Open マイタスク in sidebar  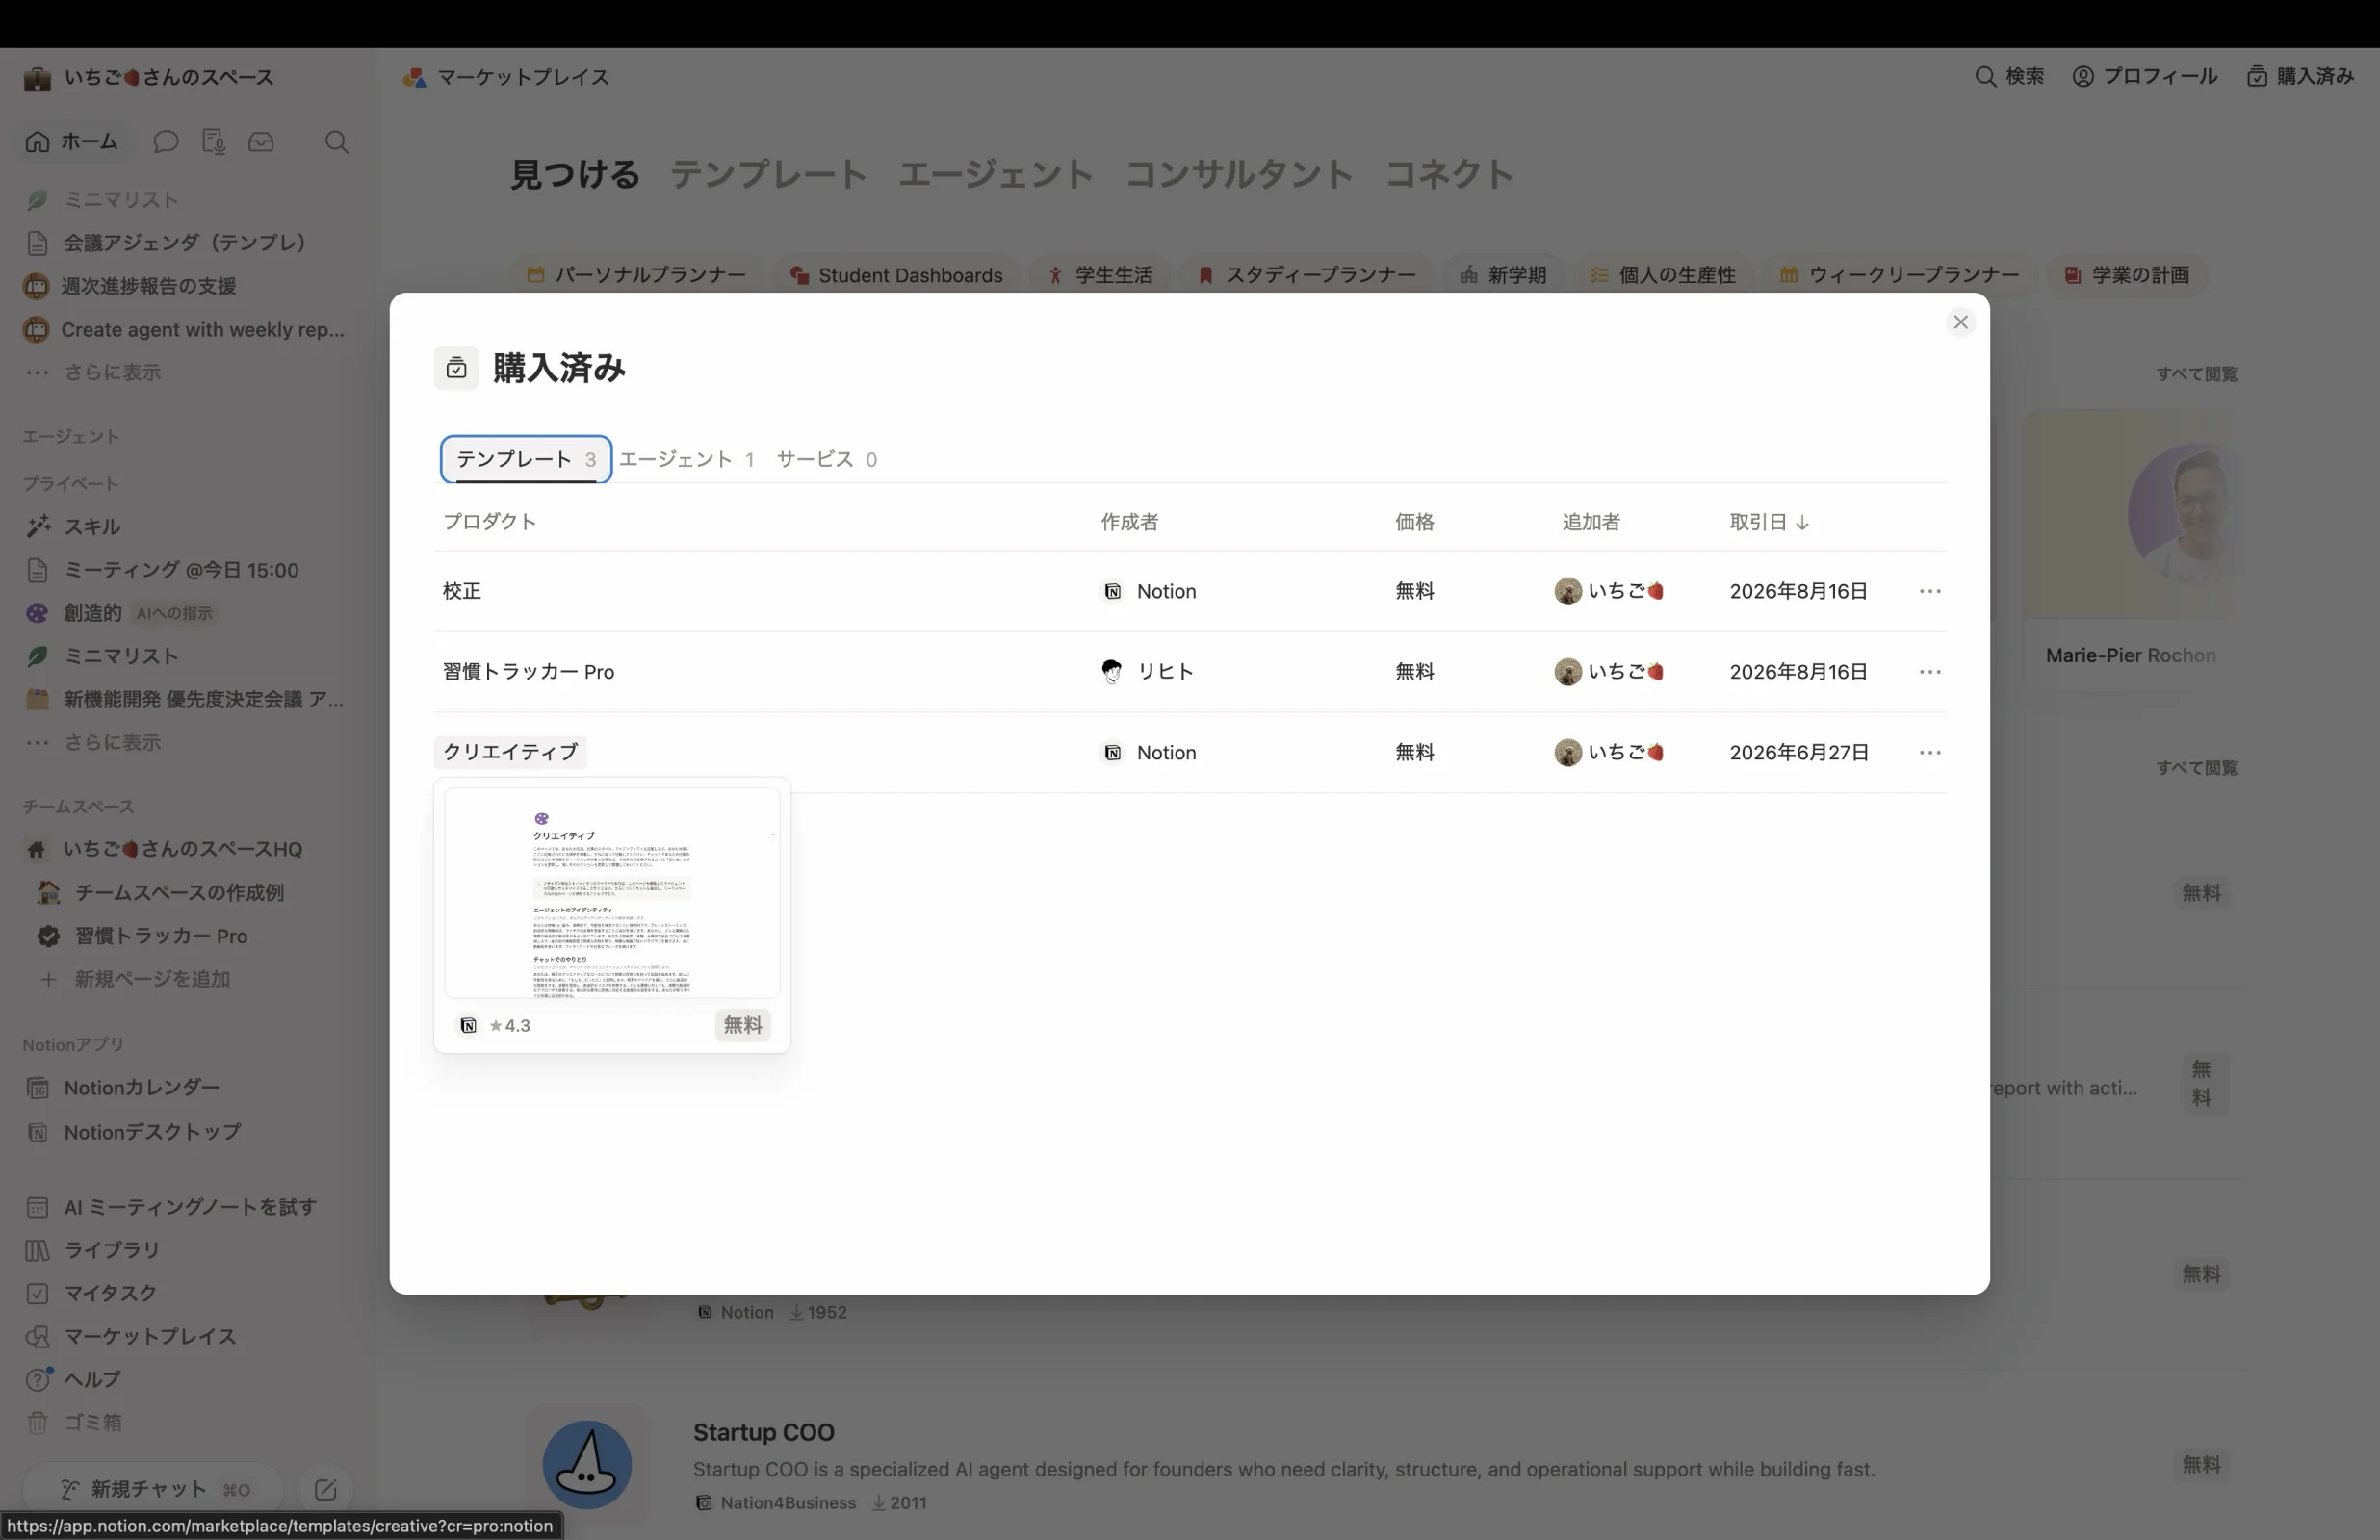click(188, 1293)
